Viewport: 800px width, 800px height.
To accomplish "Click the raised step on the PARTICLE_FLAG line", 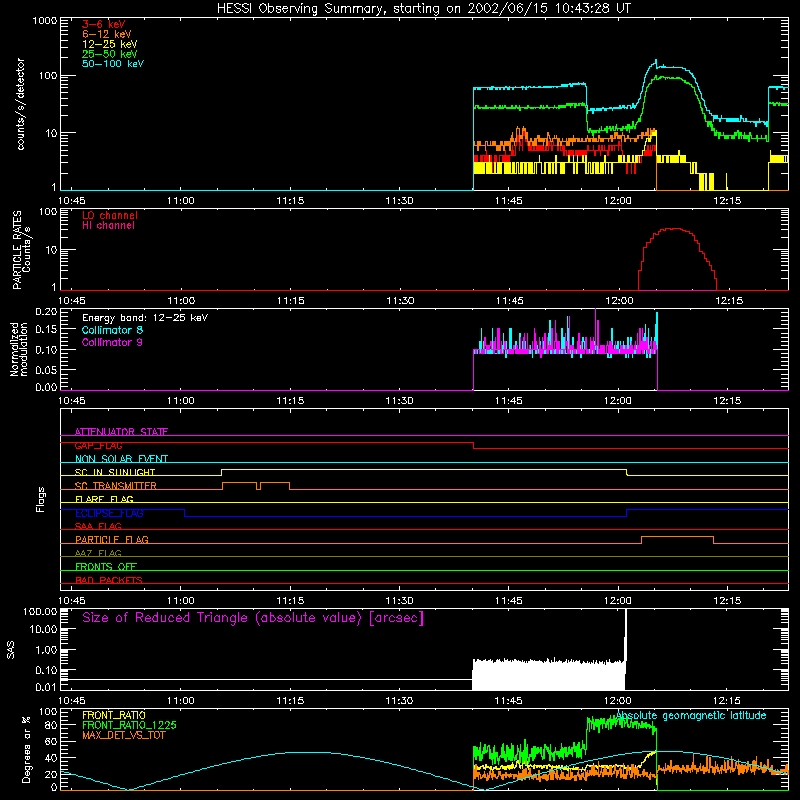I will click(677, 537).
